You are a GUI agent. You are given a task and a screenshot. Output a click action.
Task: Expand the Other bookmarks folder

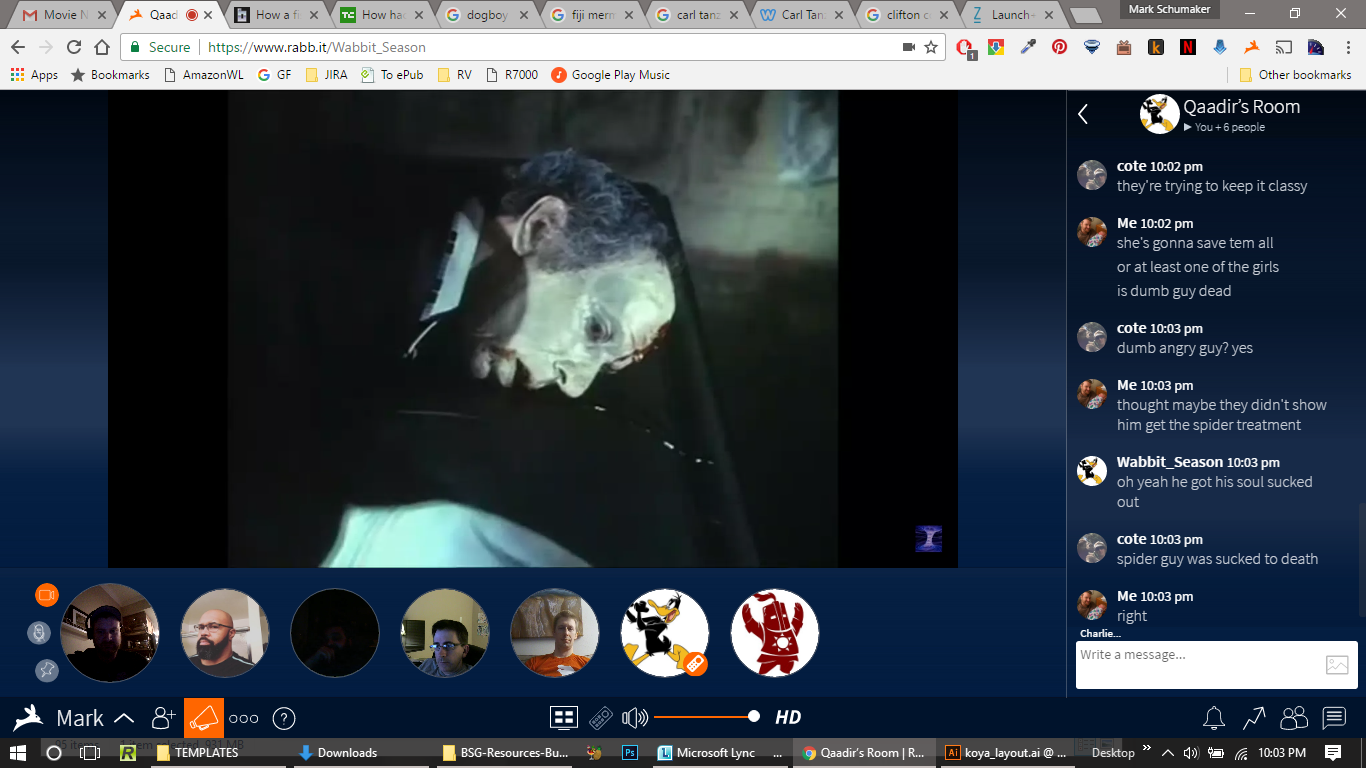[x=1295, y=75]
